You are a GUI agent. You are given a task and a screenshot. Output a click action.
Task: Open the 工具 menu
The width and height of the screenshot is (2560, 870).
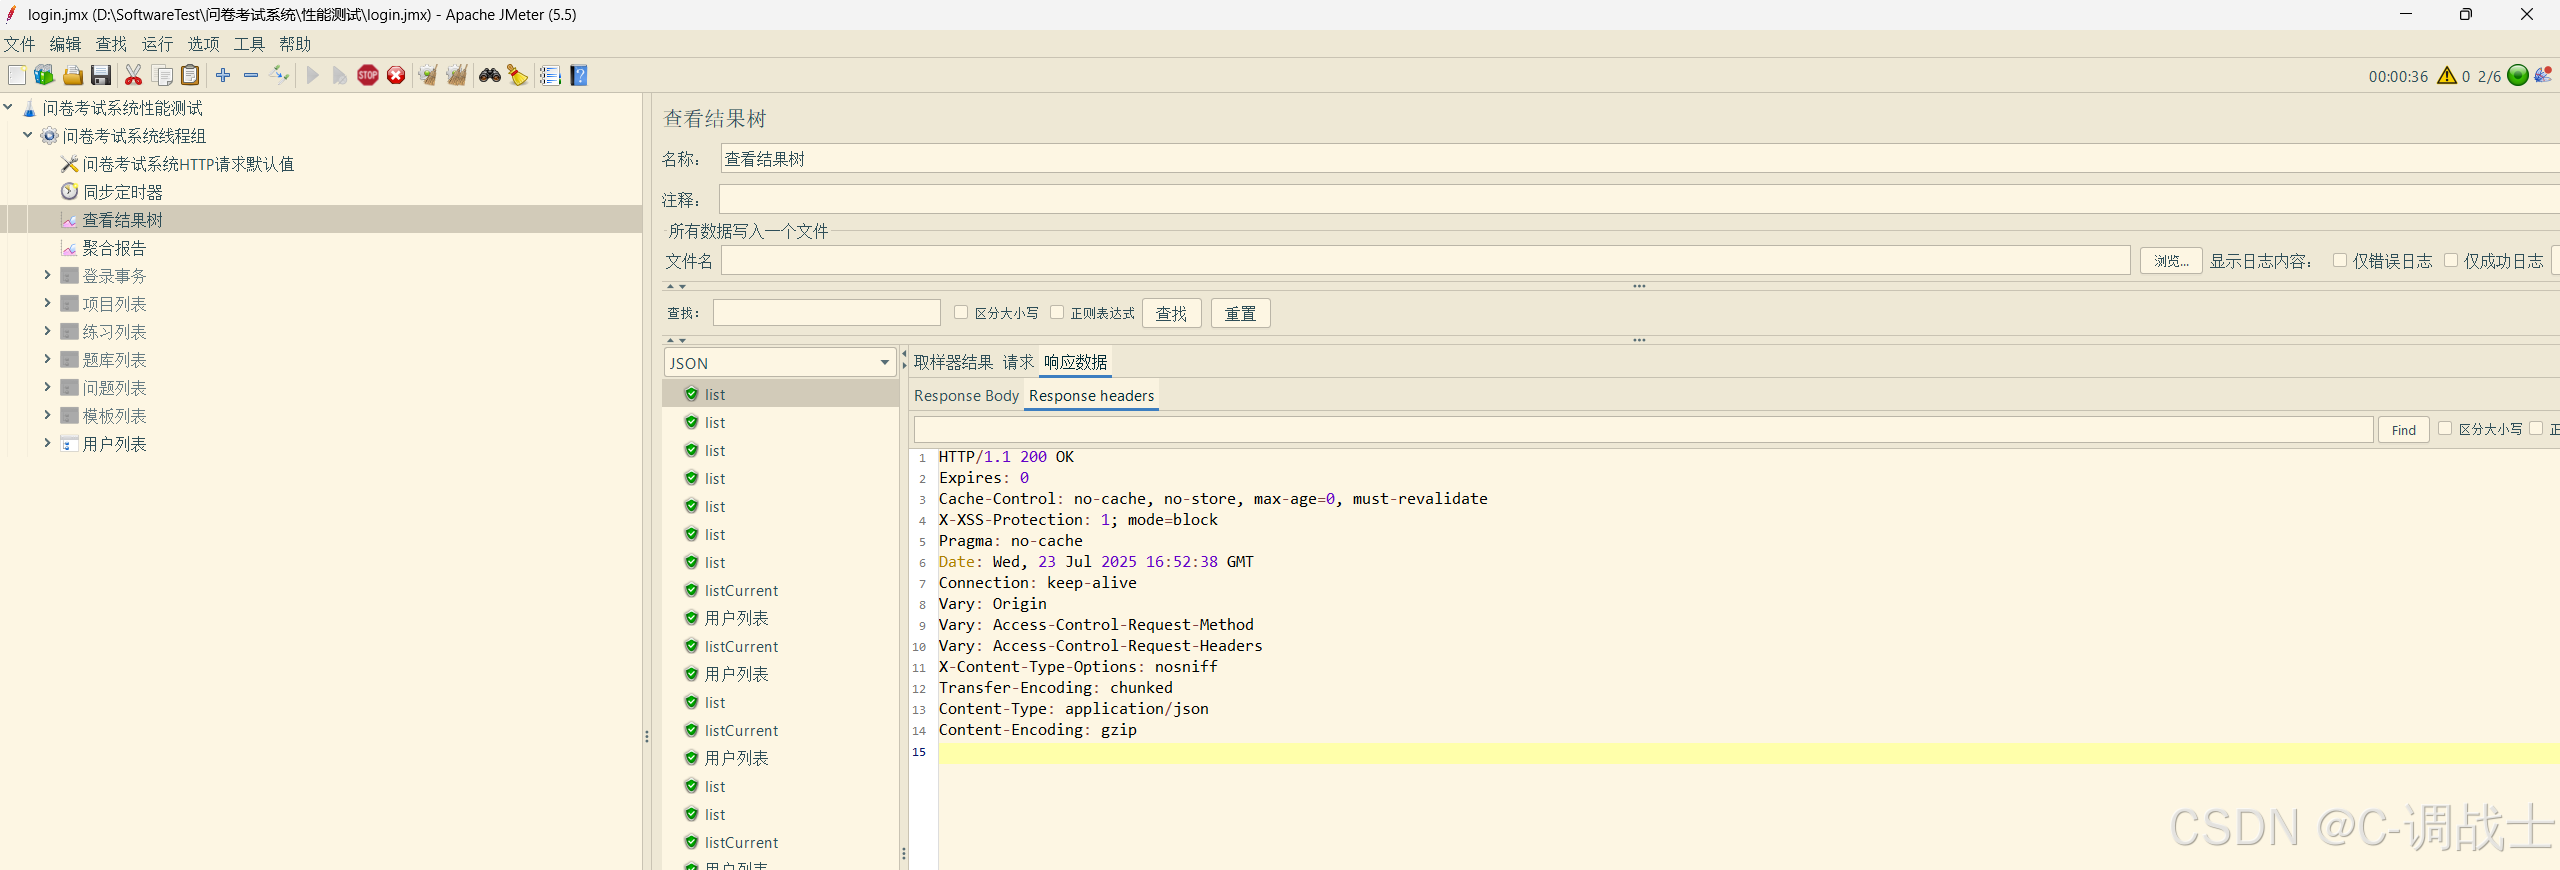coord(249,44)
